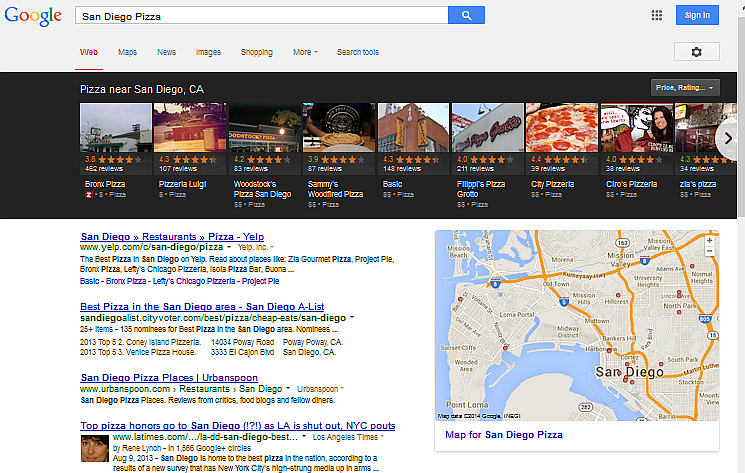This screenshot has width=745, height=473.
Task: Switch to the Shopping tab
Action: pyautogui.click(x=257, y=52)
